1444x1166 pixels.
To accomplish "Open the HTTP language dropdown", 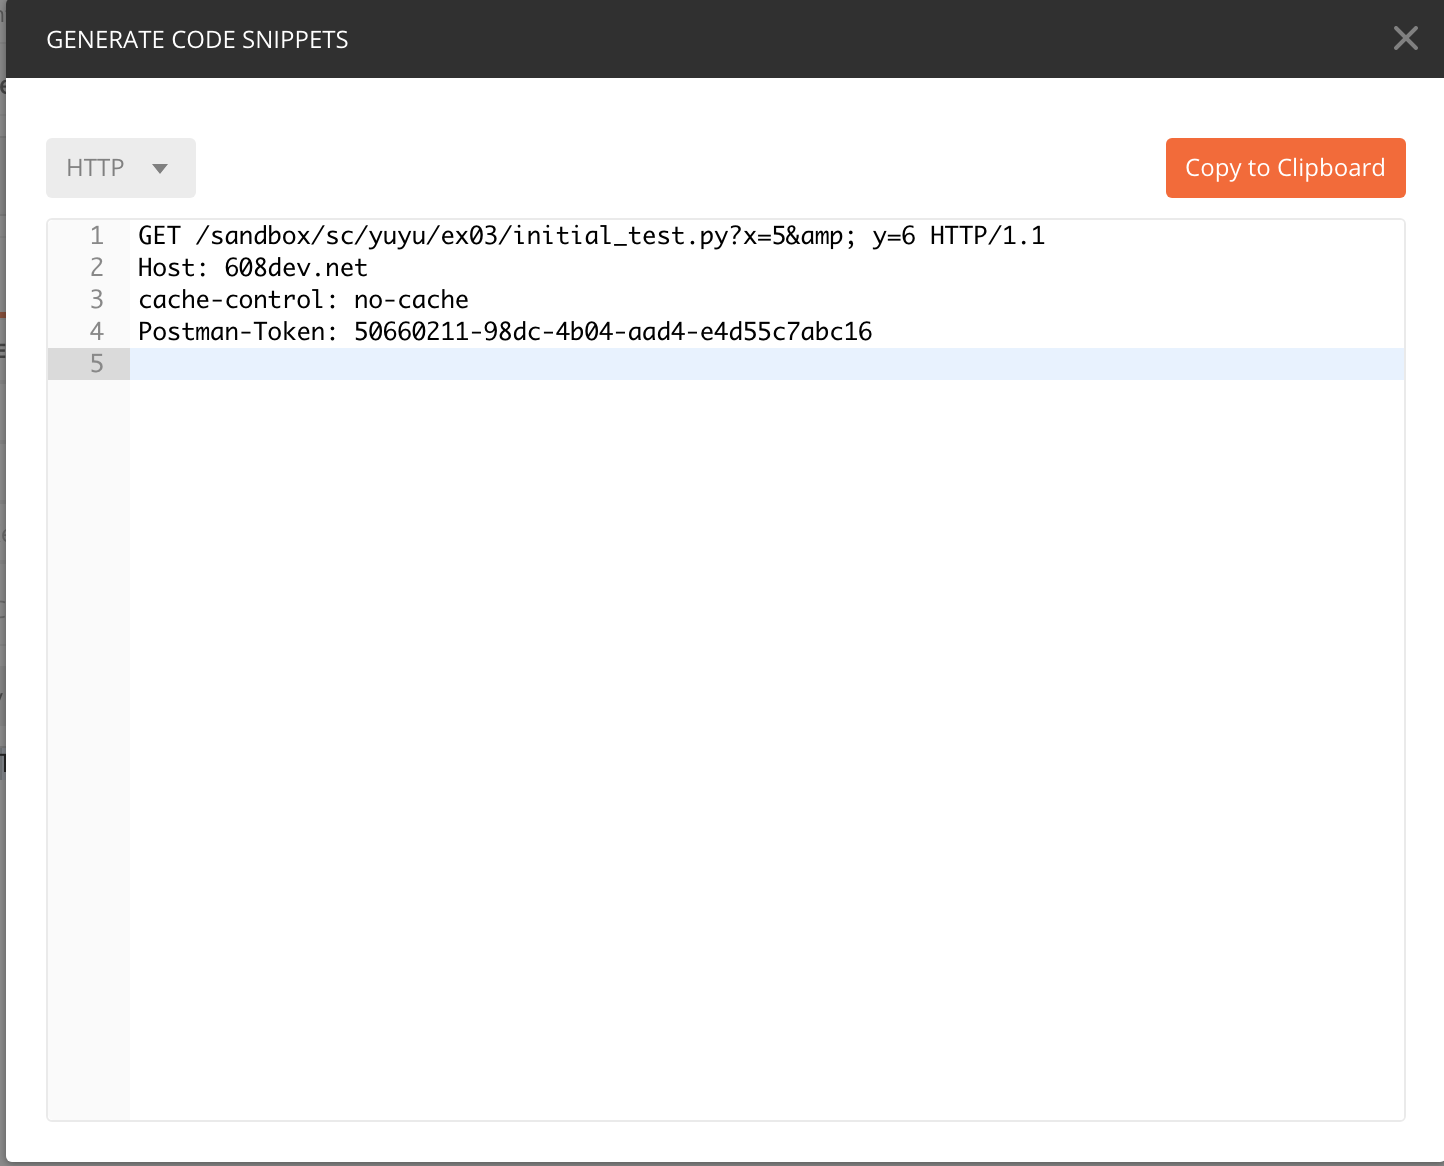I will (x=120, y=168).
